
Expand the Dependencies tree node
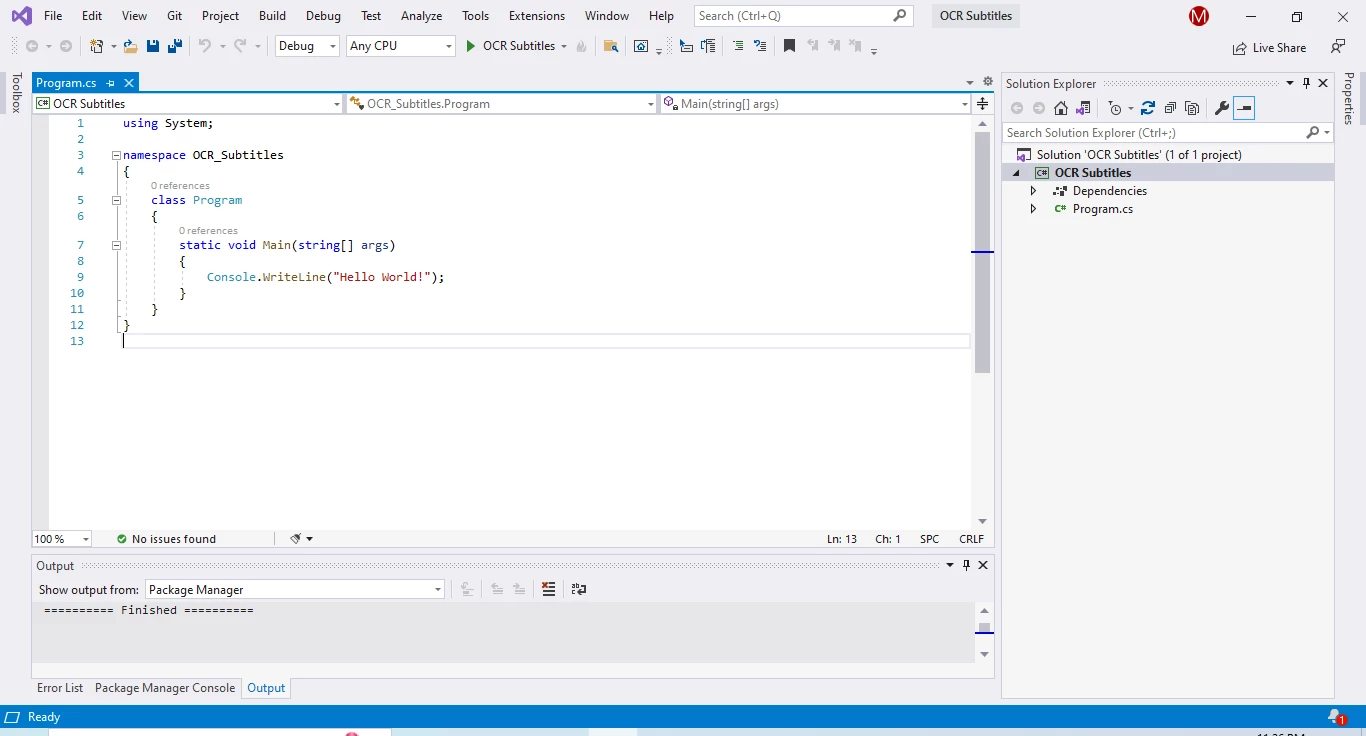[1034, 191]
